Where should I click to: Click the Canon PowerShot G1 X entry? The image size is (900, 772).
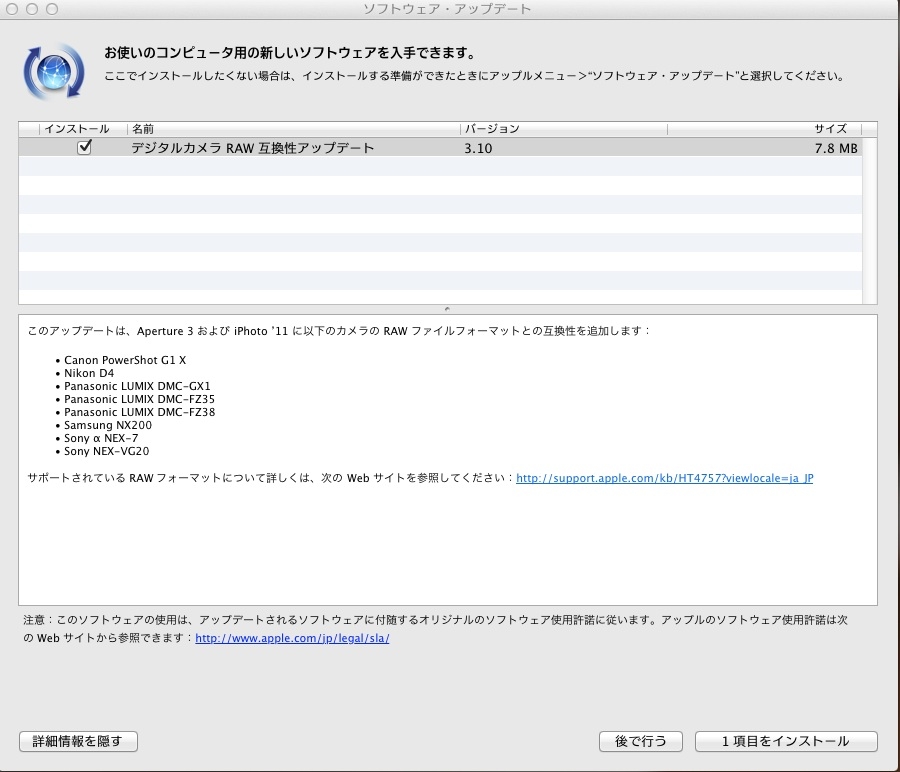point(125,360)
